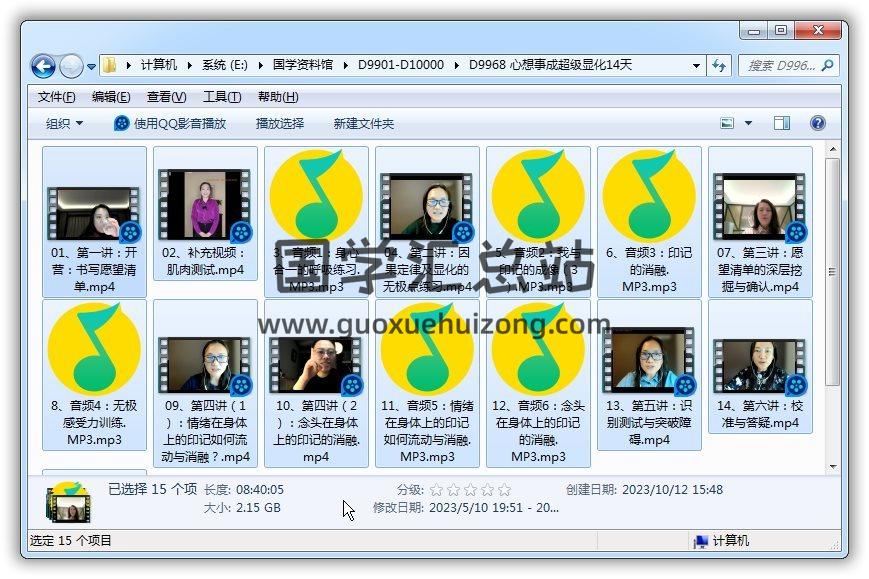Click 新建文件夹 button
The height and width of the screenshot is (579, 869).
click(x=363, y=123)
